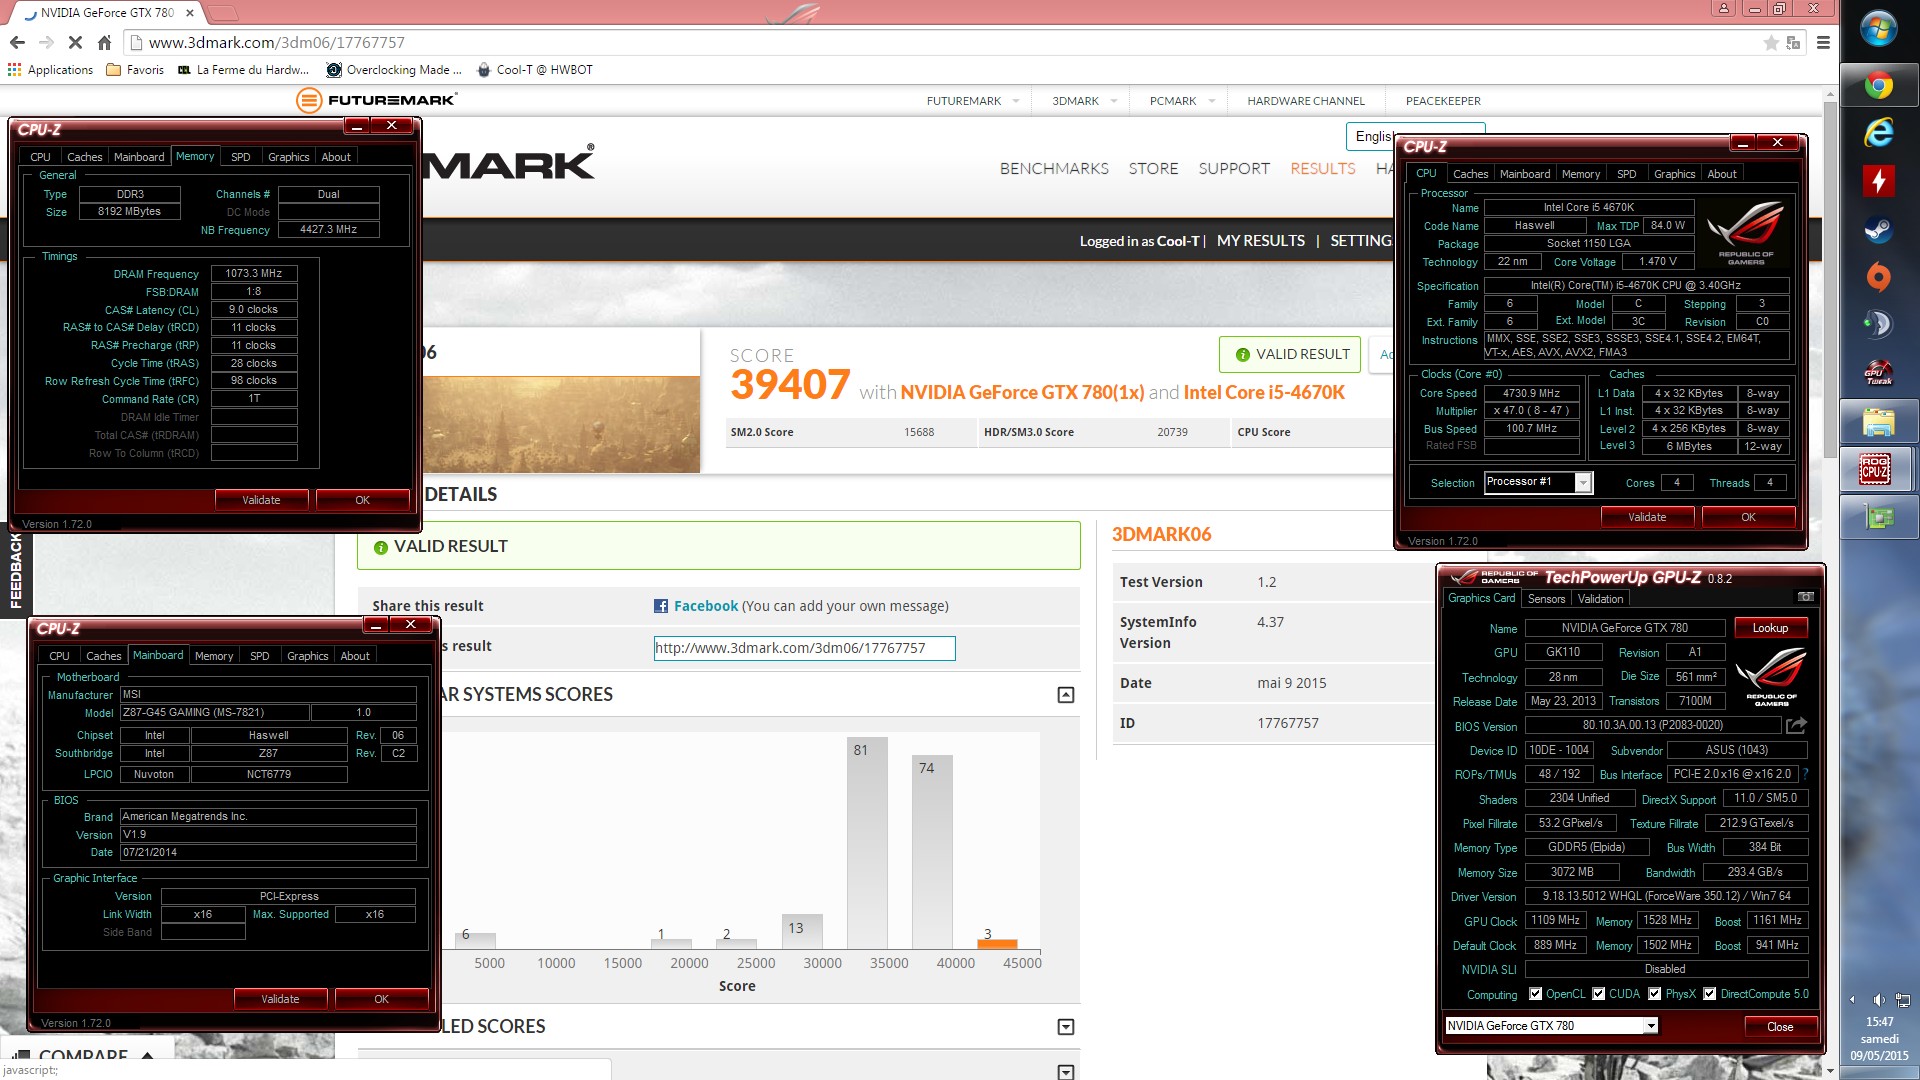Toggle the CUDA checkbox in GPU-Z
The height and width of the screenshot is (1080, 1920).
[x=1598, y=994]
